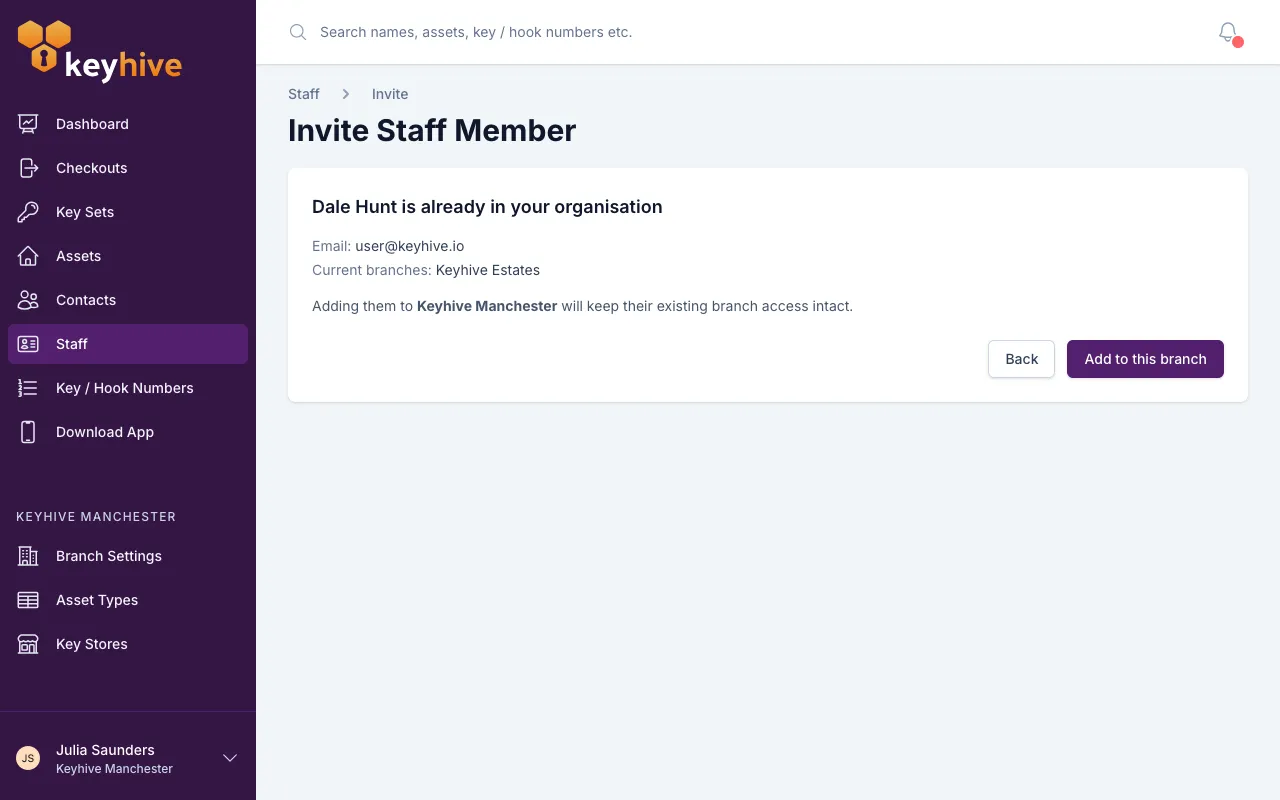Click the Key / Hook Numbers list icon
The height and width of the screenshot is (800, 1280).
(x=28, y=388)
